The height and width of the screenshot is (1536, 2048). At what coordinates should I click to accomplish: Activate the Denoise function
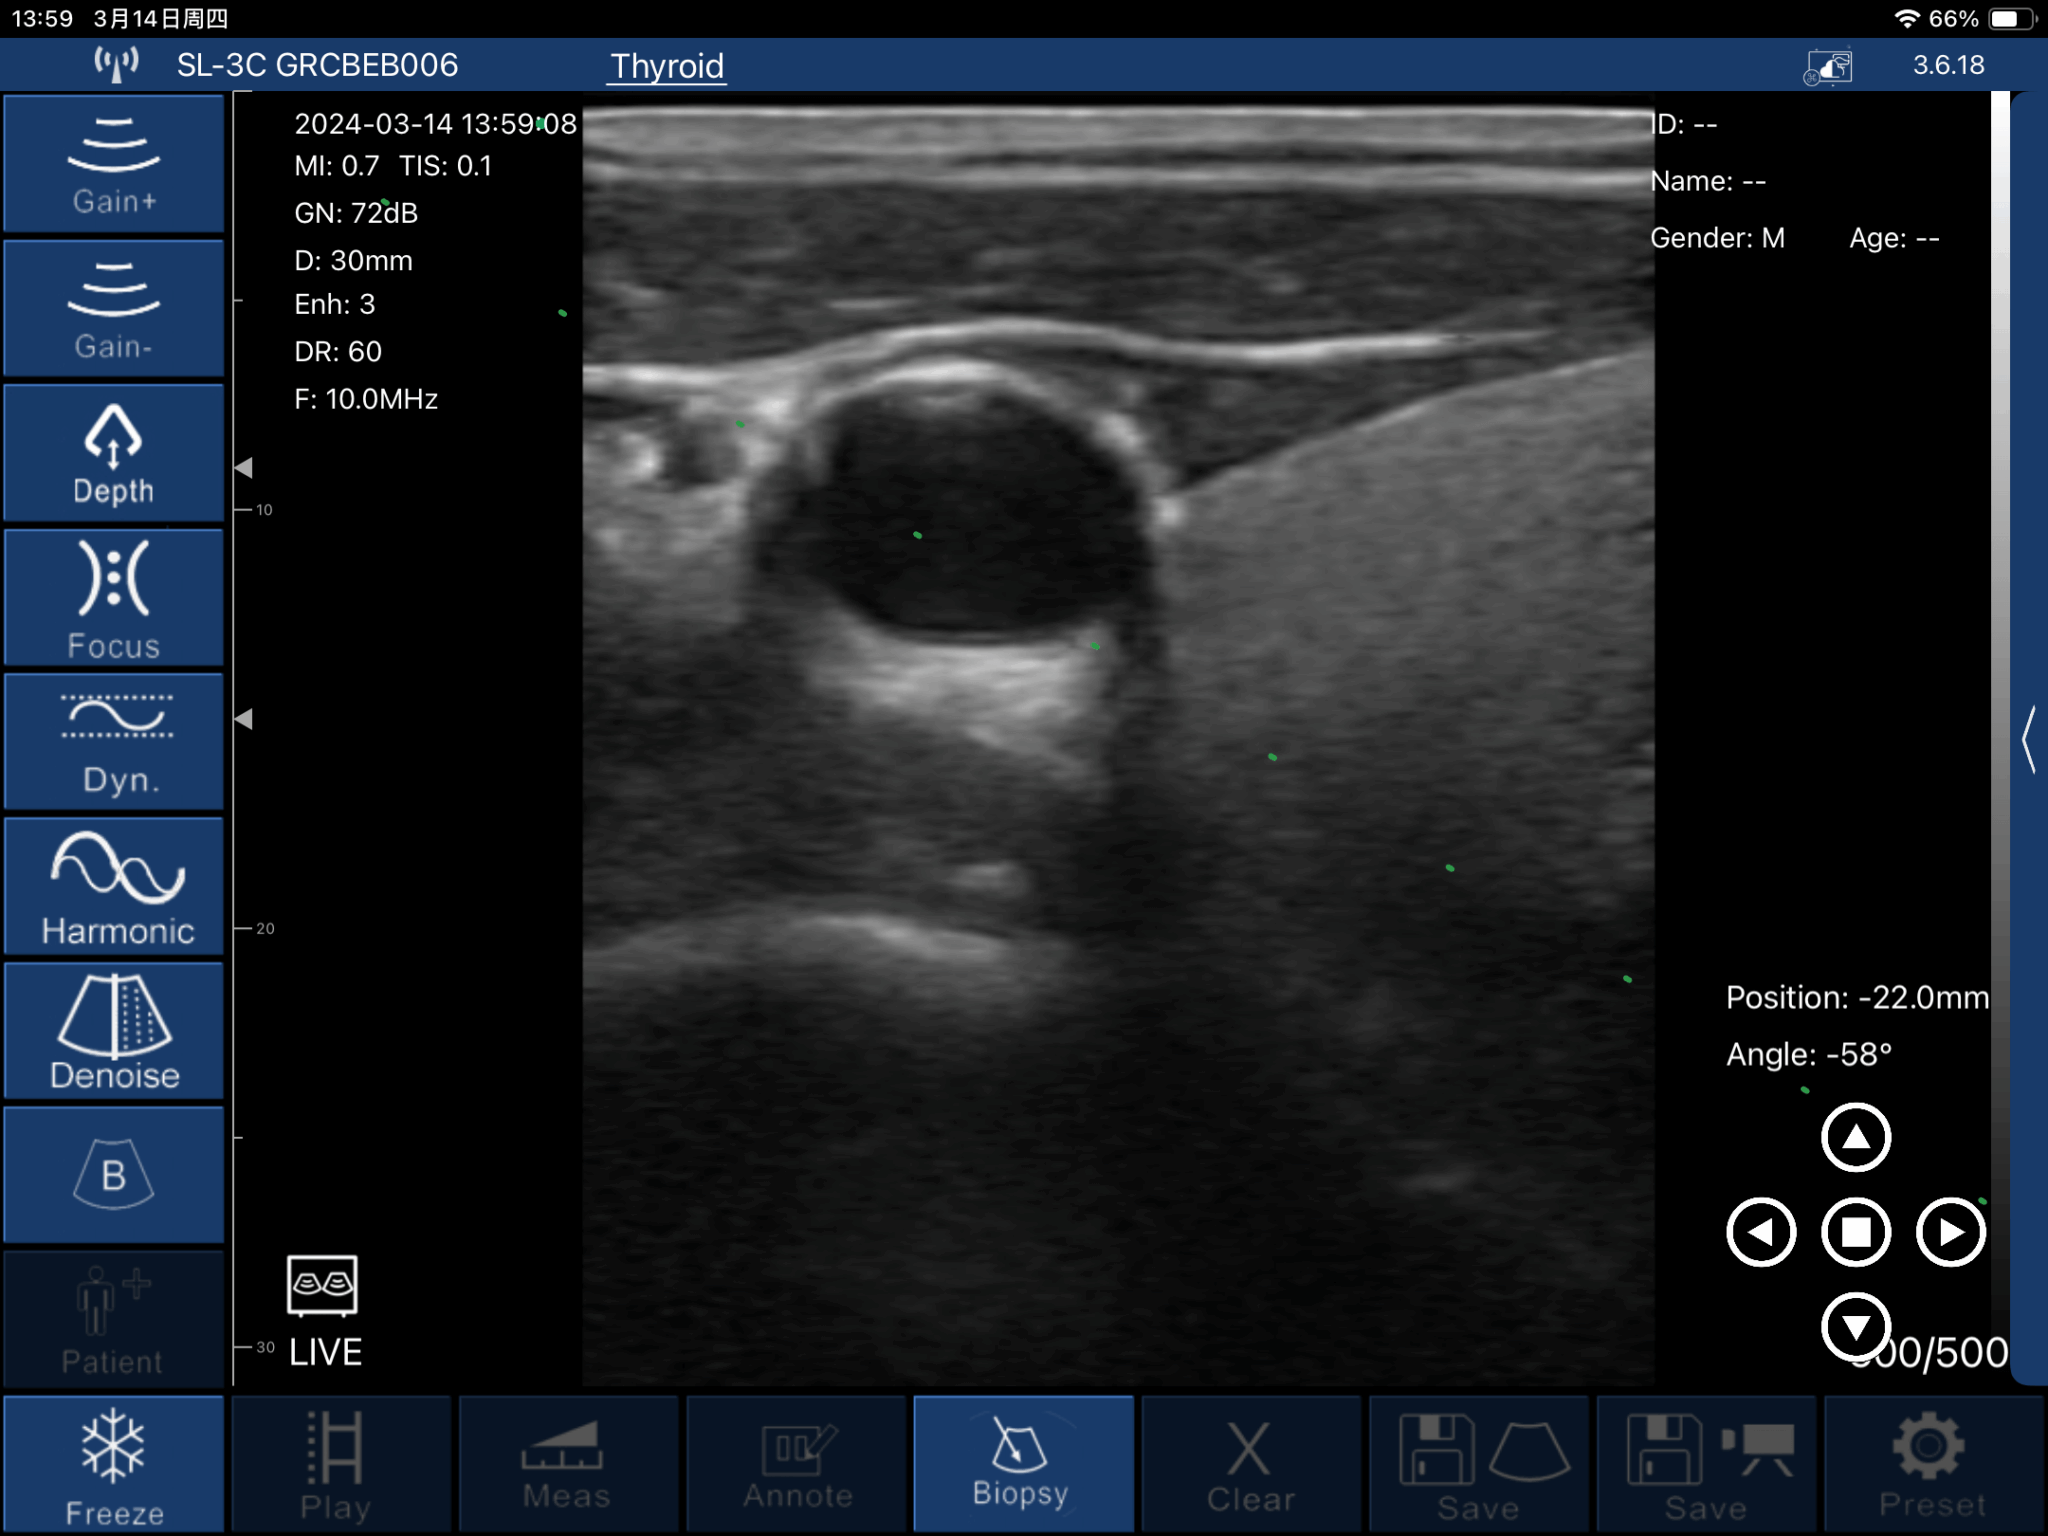[113, 1031]
